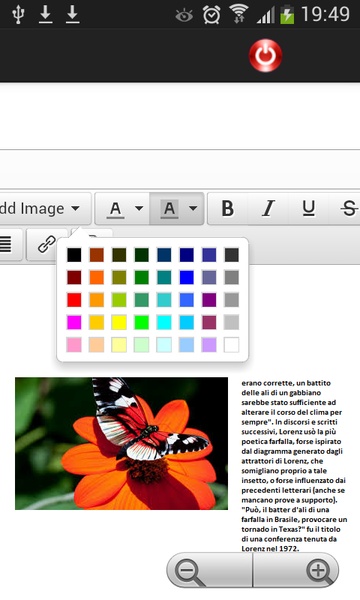This screenshot has height=600, width=360.
Task: Click the background color A icon
Action: [x=169, y=209]
